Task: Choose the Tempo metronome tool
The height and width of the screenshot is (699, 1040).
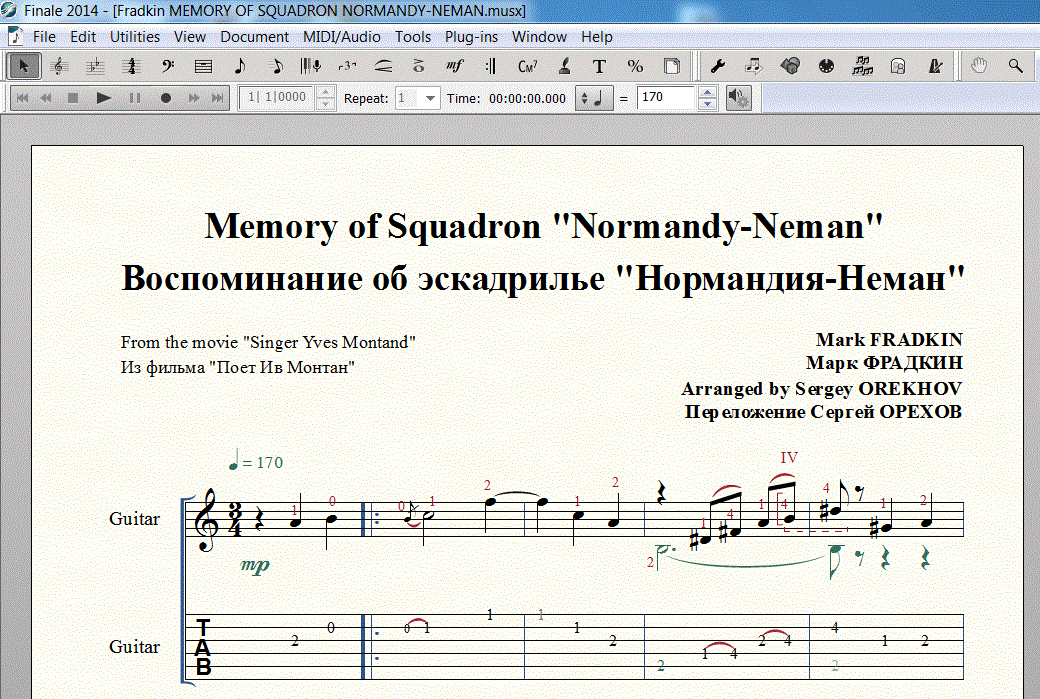Action: point(935,66)
